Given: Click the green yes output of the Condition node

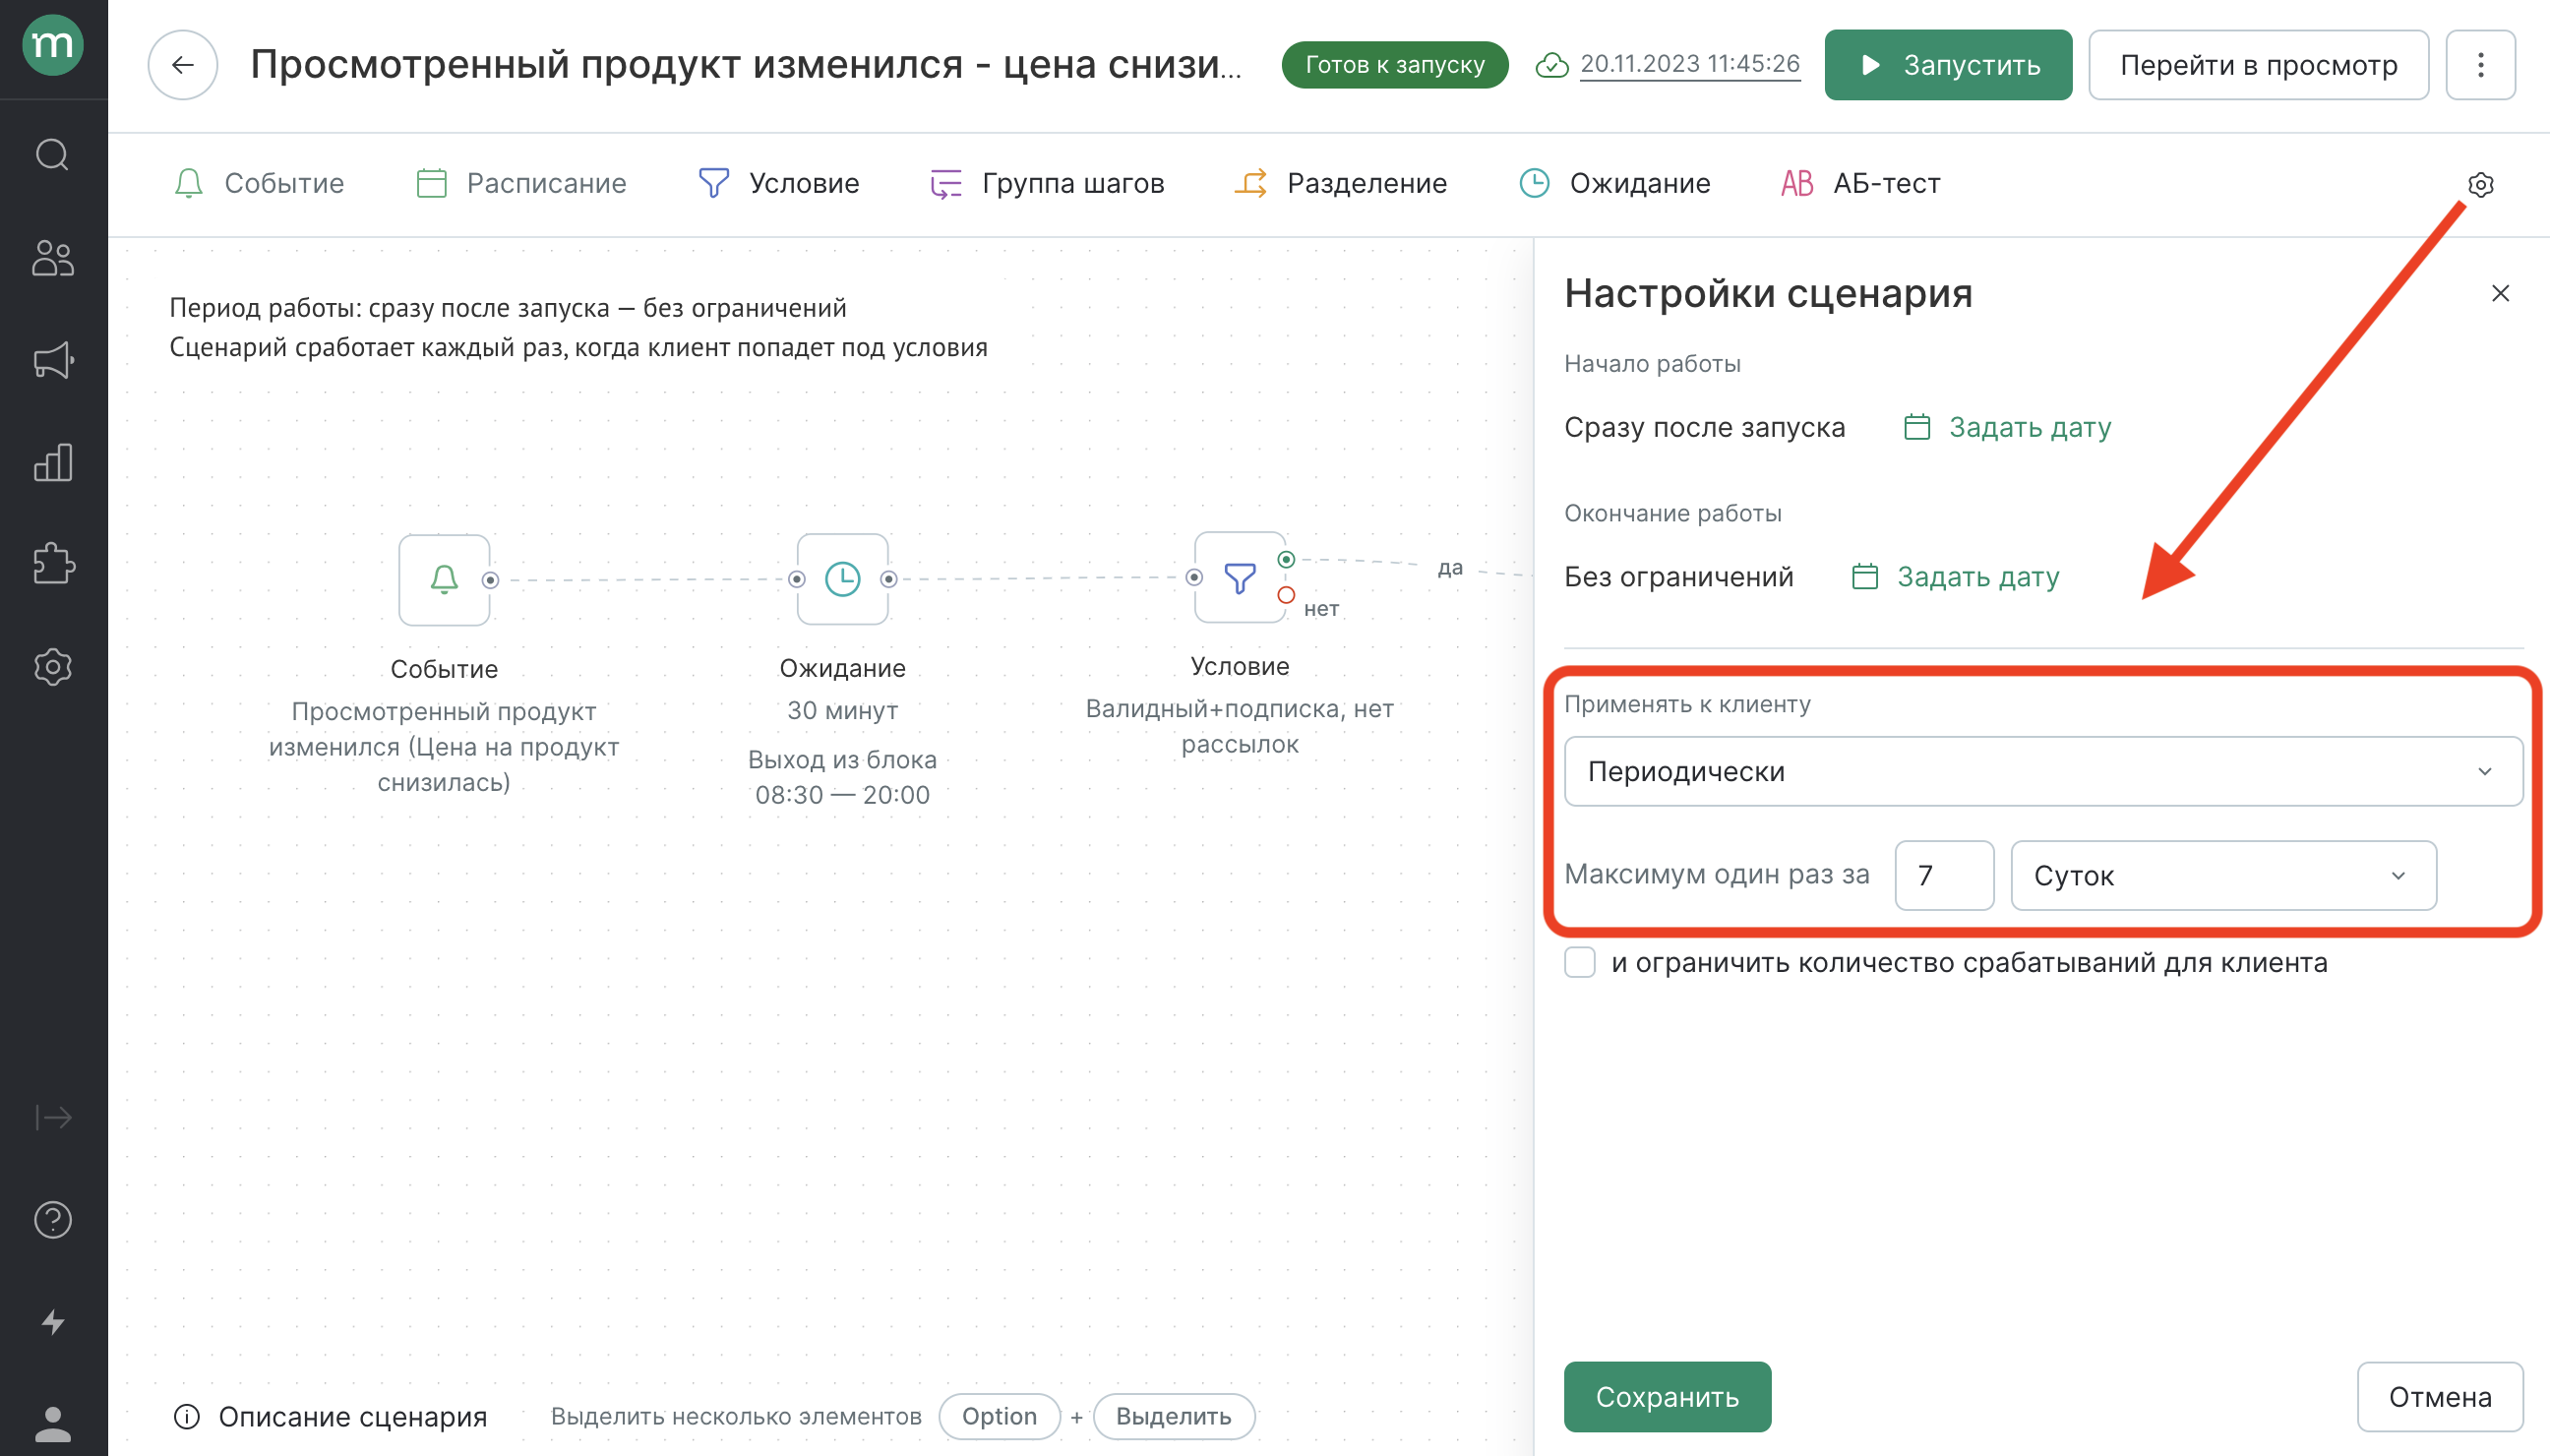Looking at the screenshot, I should point(1286,559).
